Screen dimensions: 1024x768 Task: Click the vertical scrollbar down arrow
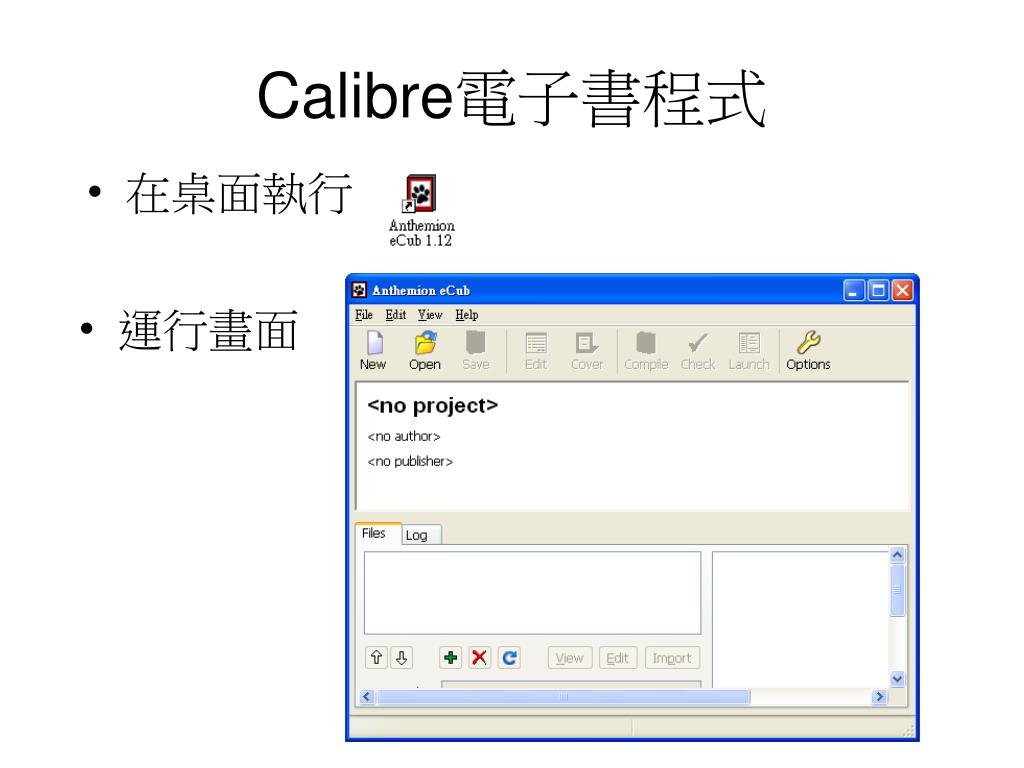point(897,679)
